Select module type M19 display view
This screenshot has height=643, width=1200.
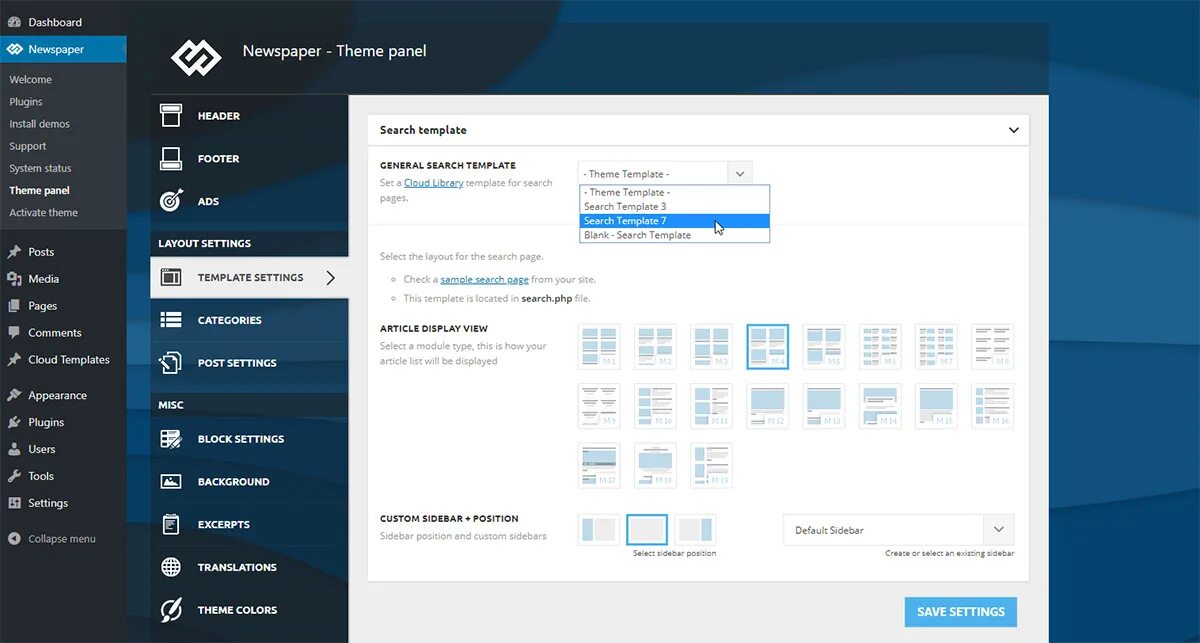[711, 465]
